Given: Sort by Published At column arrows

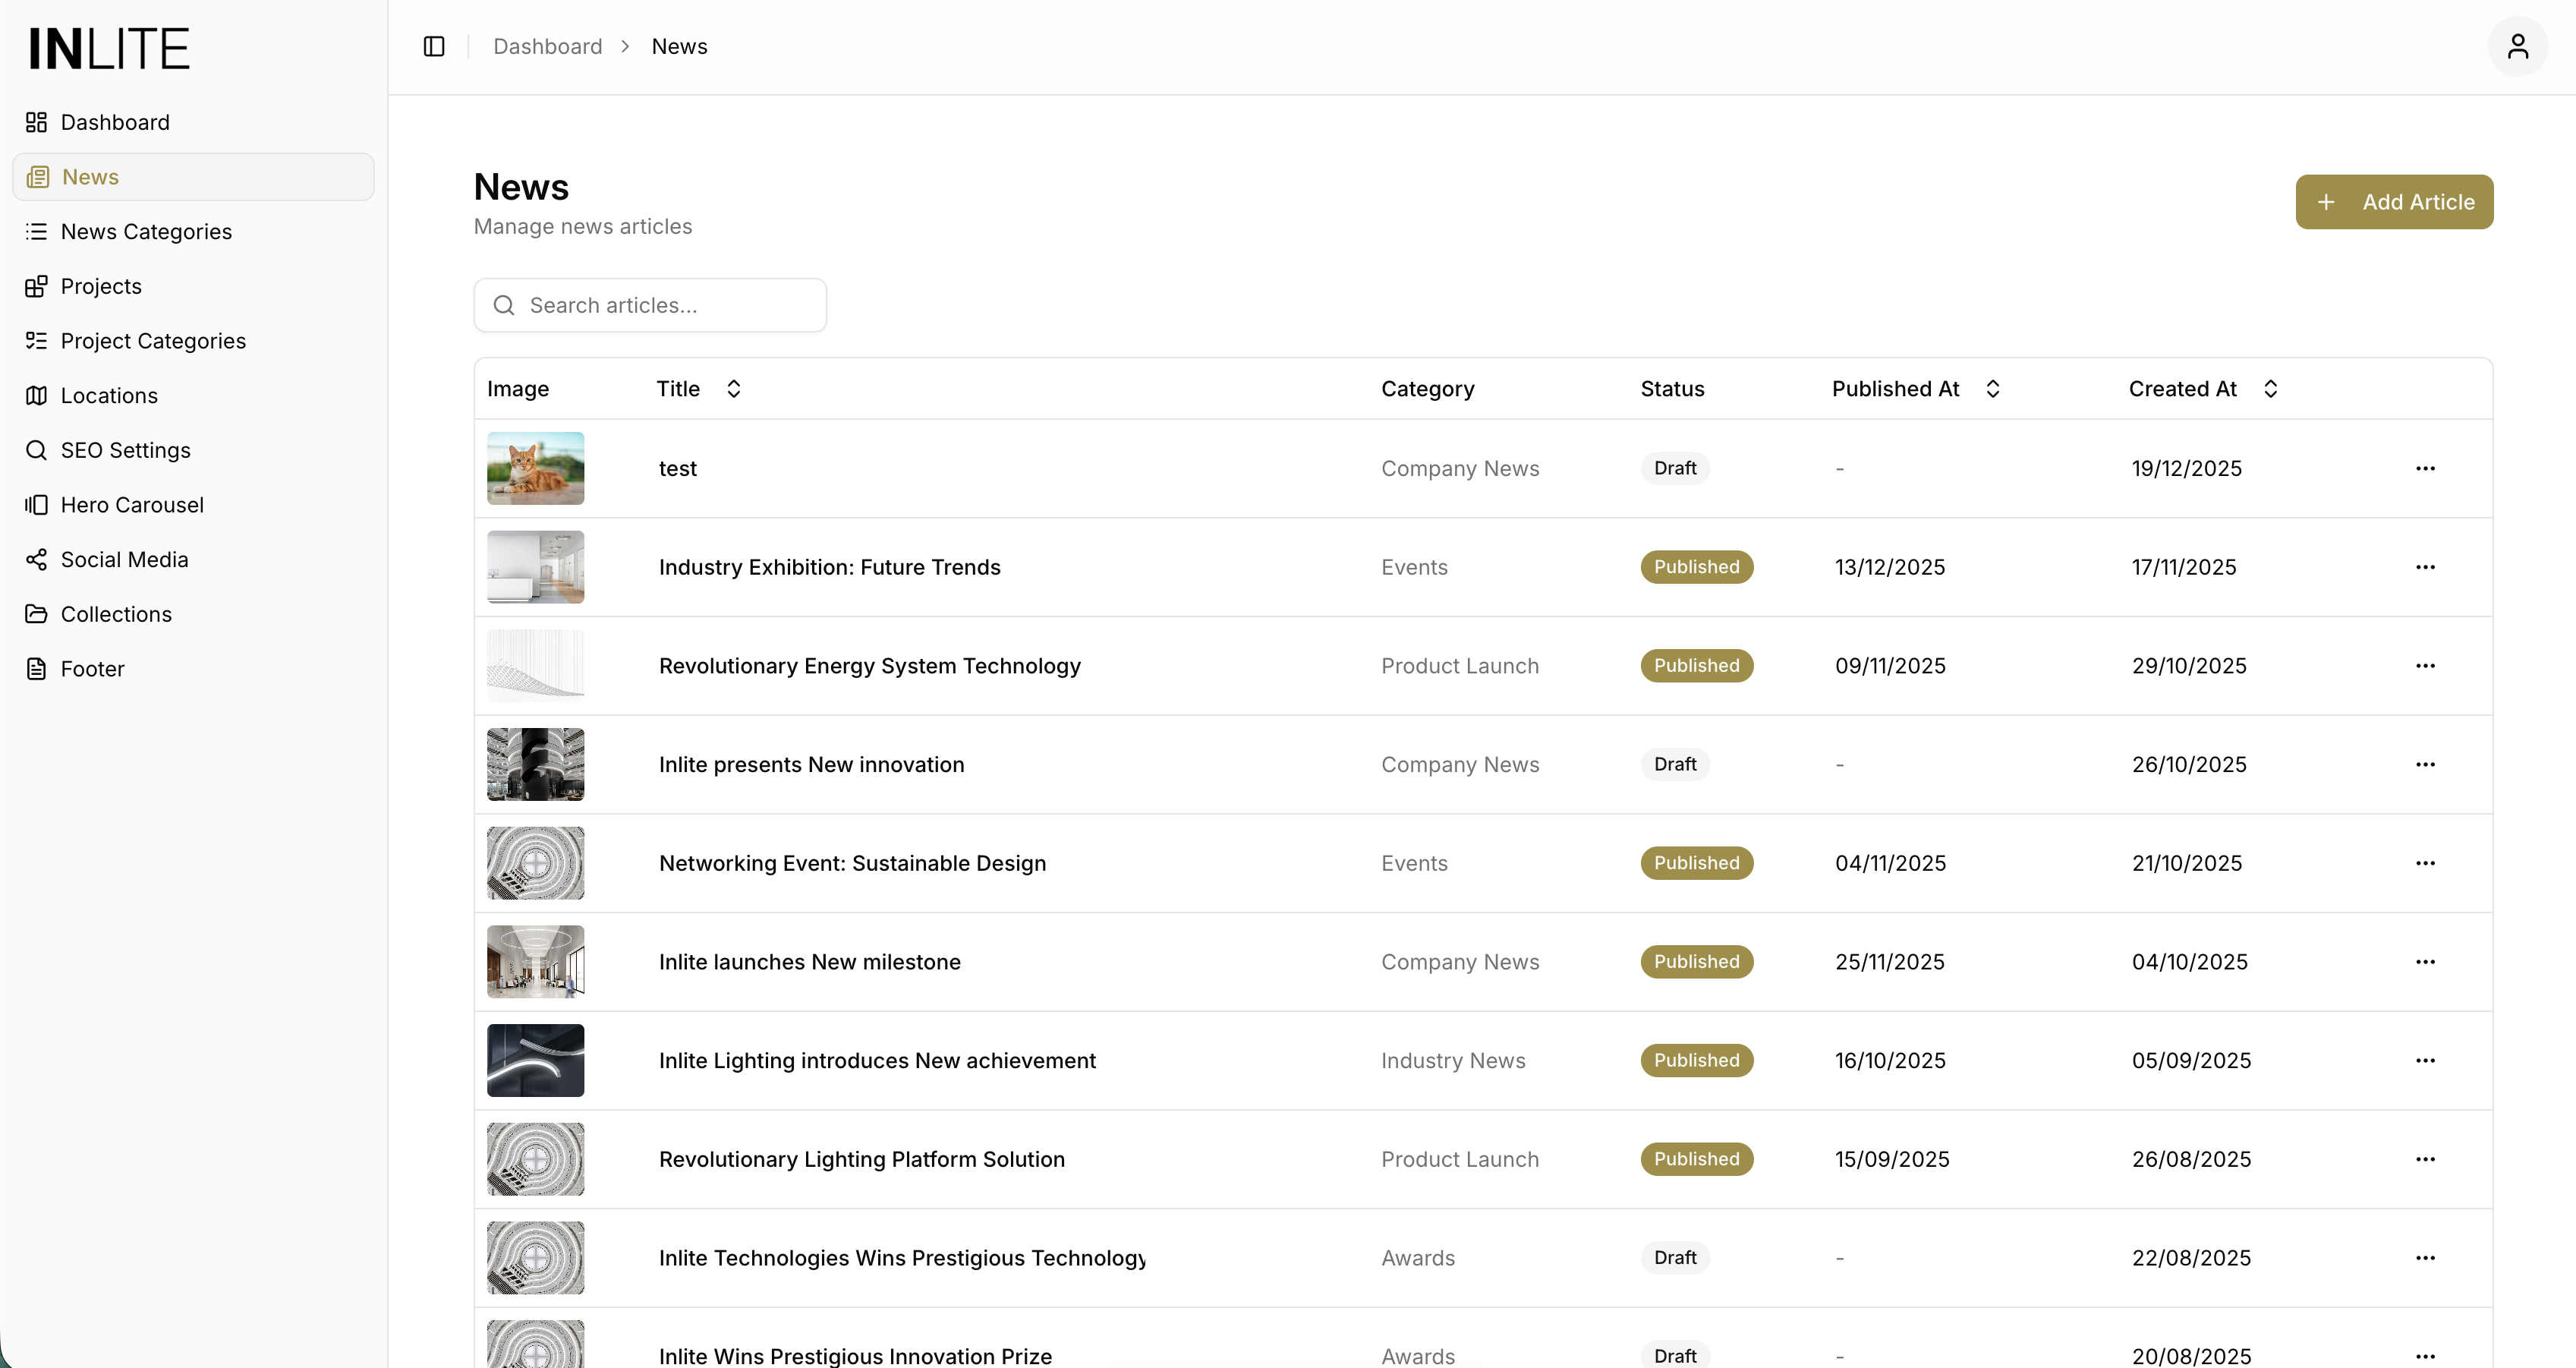Looking at the screenshot, I should [1992, 389].
